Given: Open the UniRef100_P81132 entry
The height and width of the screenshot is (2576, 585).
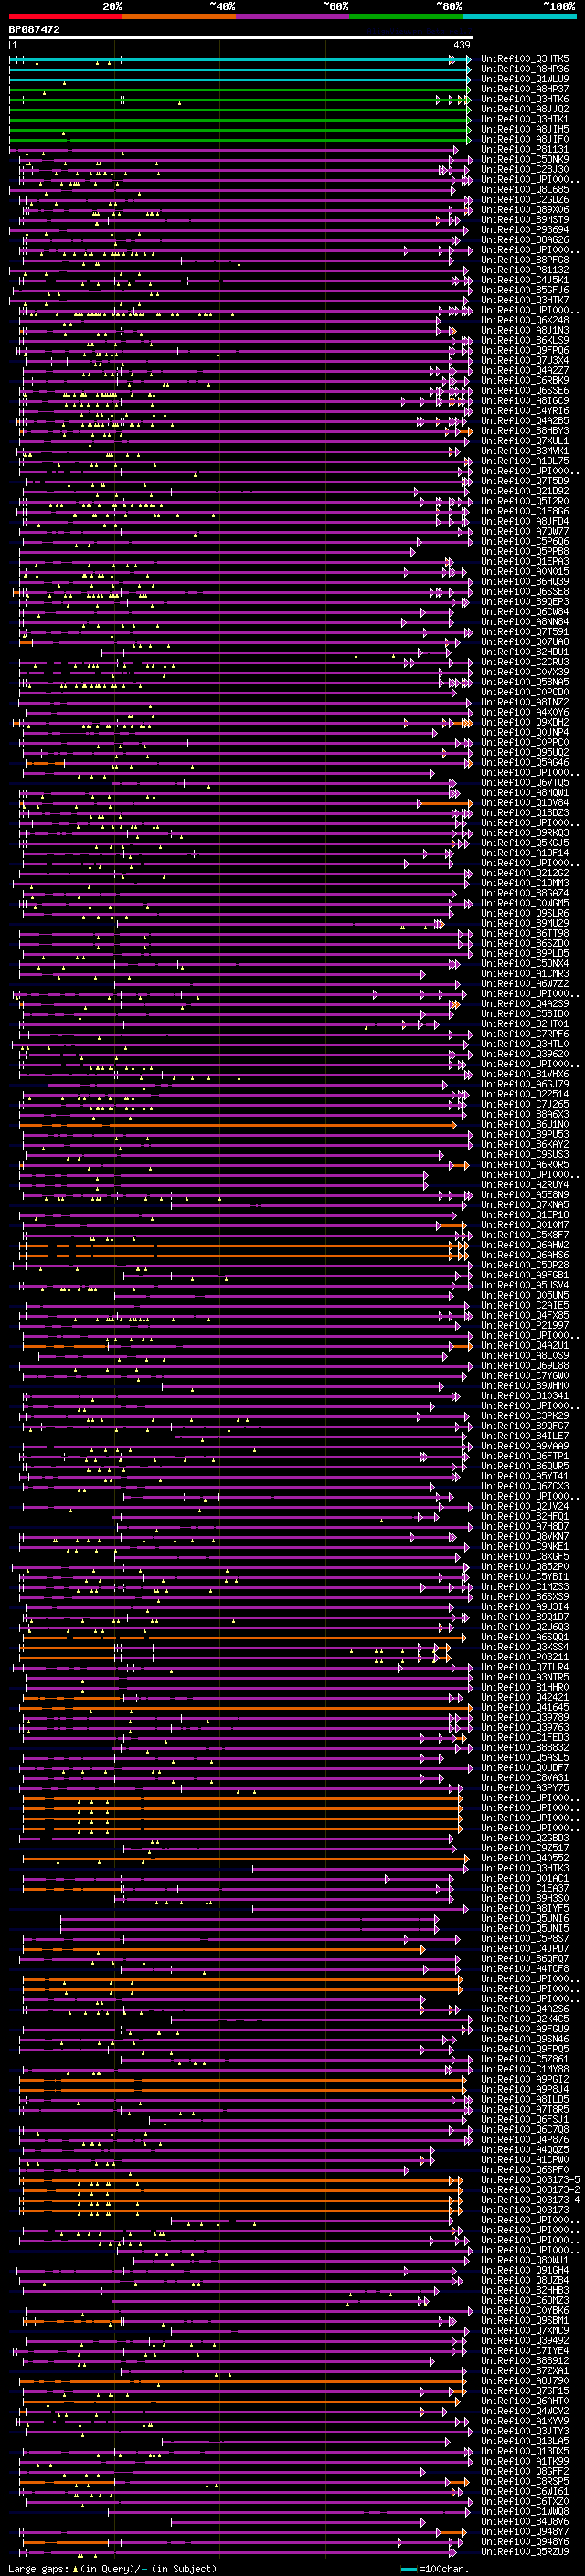Looking at the screenshot, I should [x=525, y=270].
